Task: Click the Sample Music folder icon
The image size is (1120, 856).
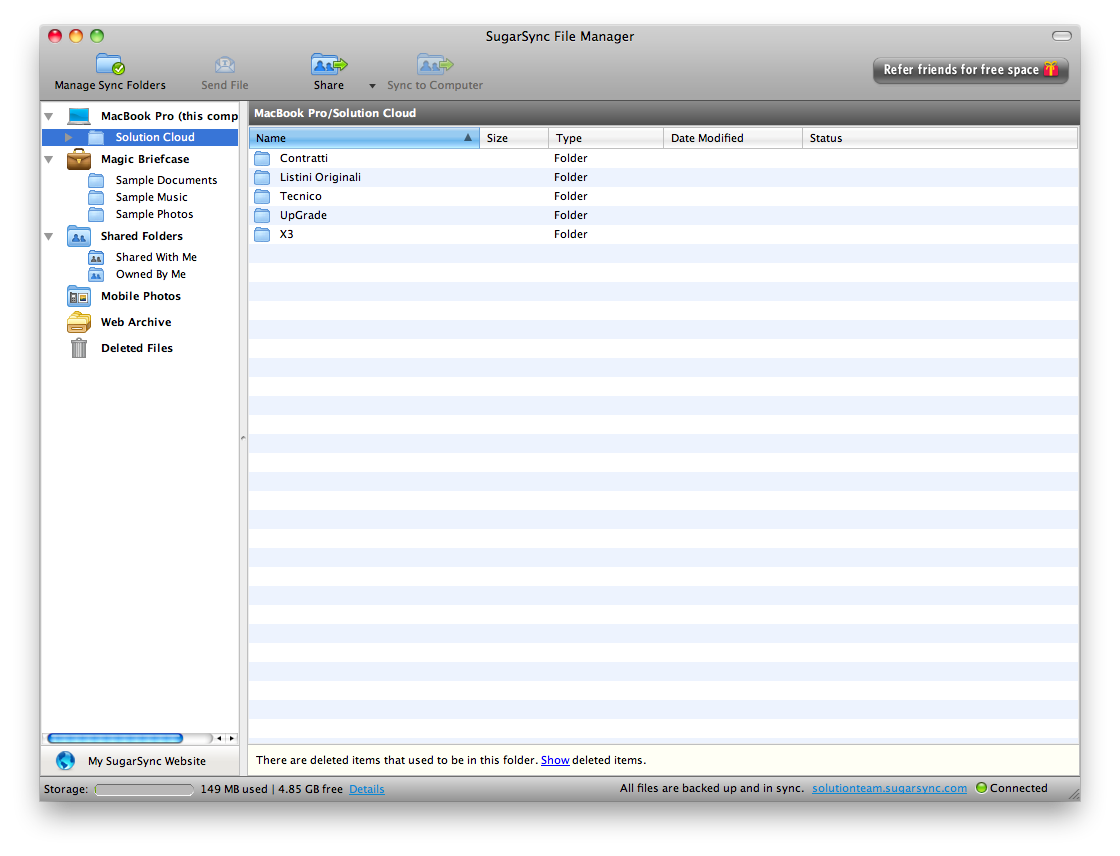Action: pyautogui.click(x=96, y=197)
